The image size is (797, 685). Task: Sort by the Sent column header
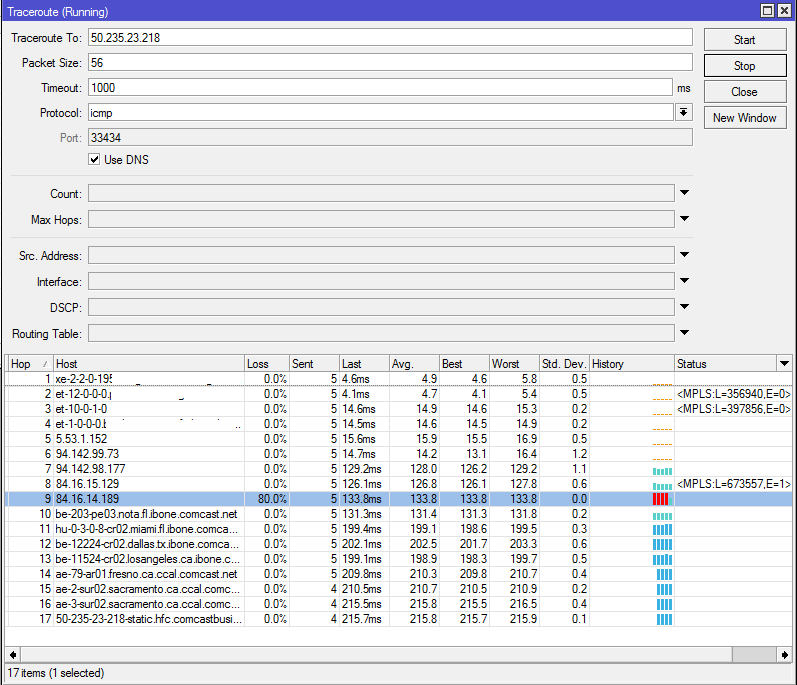pyautogui.click(x=314, y=364)
